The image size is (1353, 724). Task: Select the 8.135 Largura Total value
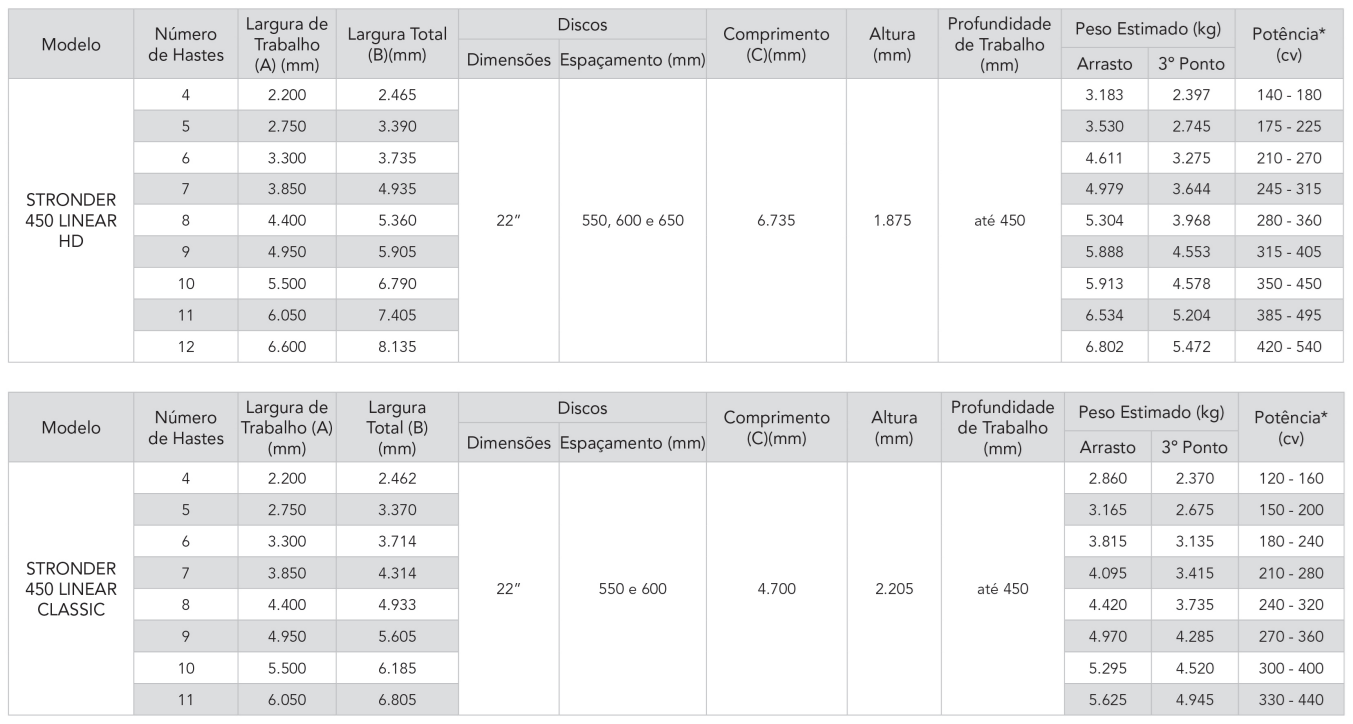(397, 348)
